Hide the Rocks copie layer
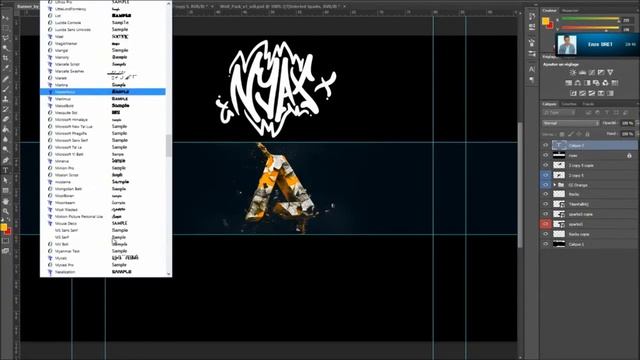Viewport: 640px width, 360px height. (x=546, y=234)
